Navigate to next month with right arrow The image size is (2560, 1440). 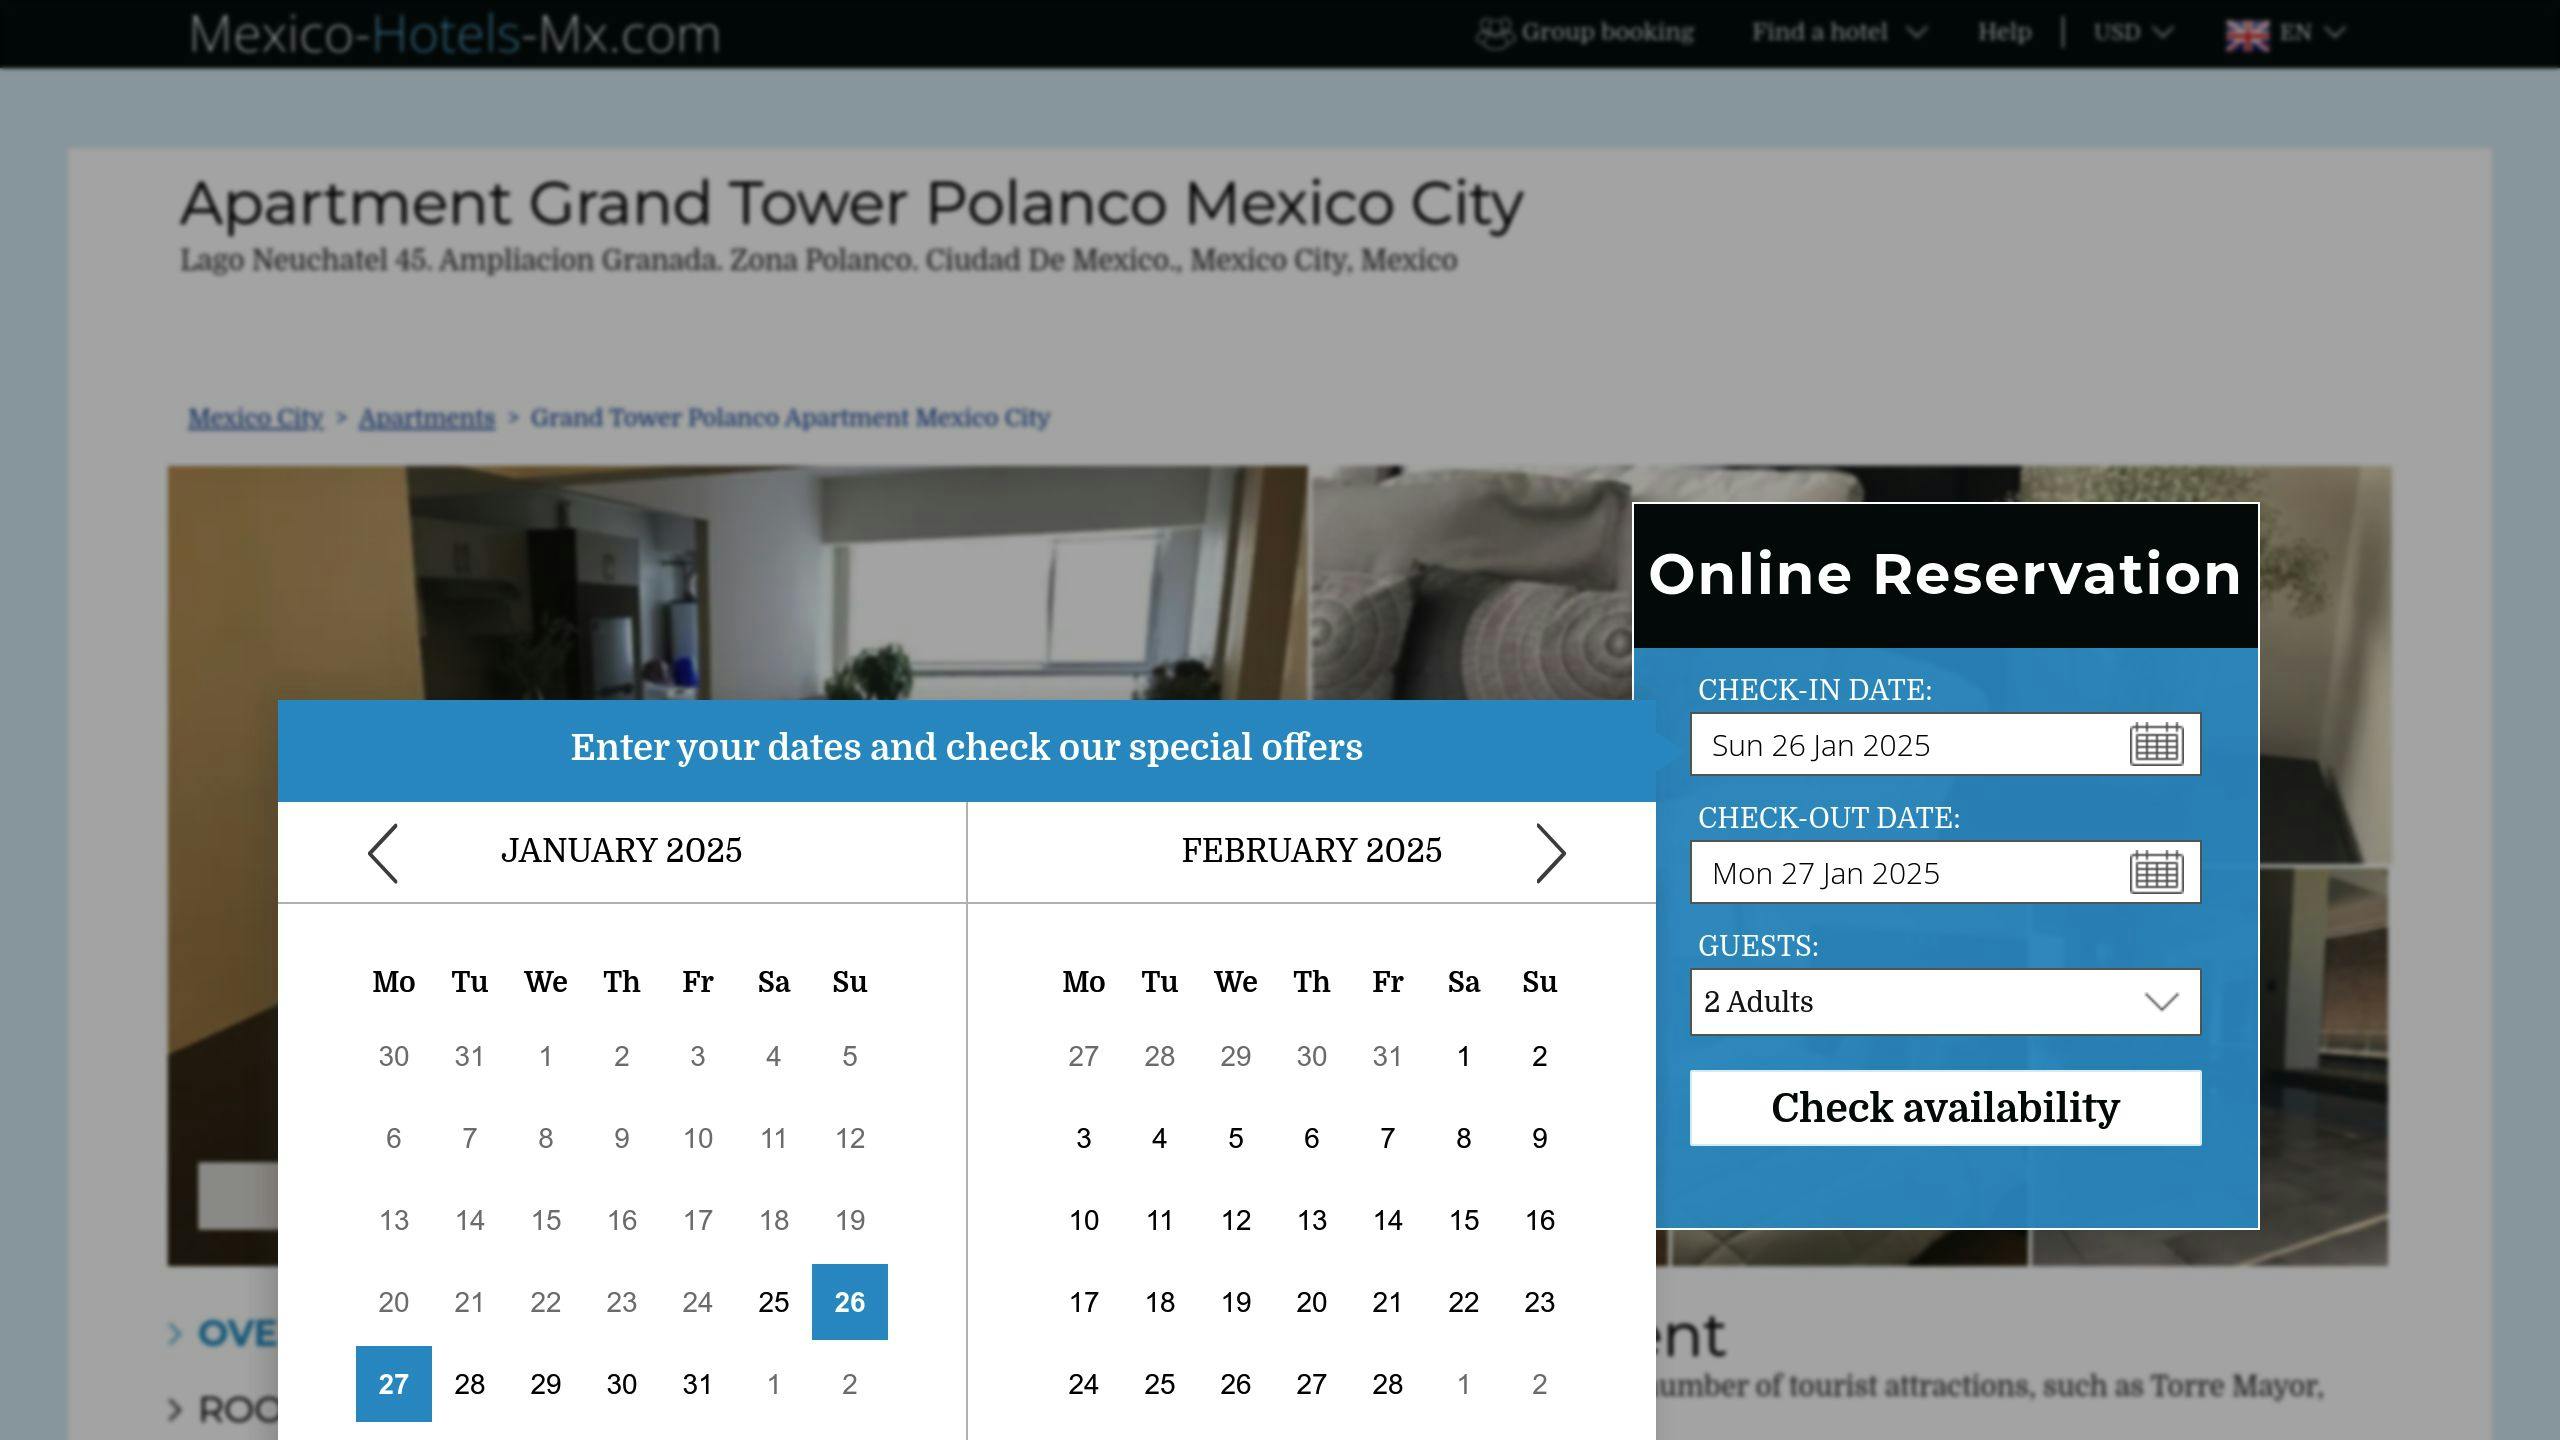pyautogui.click(x=1553, y=853)
